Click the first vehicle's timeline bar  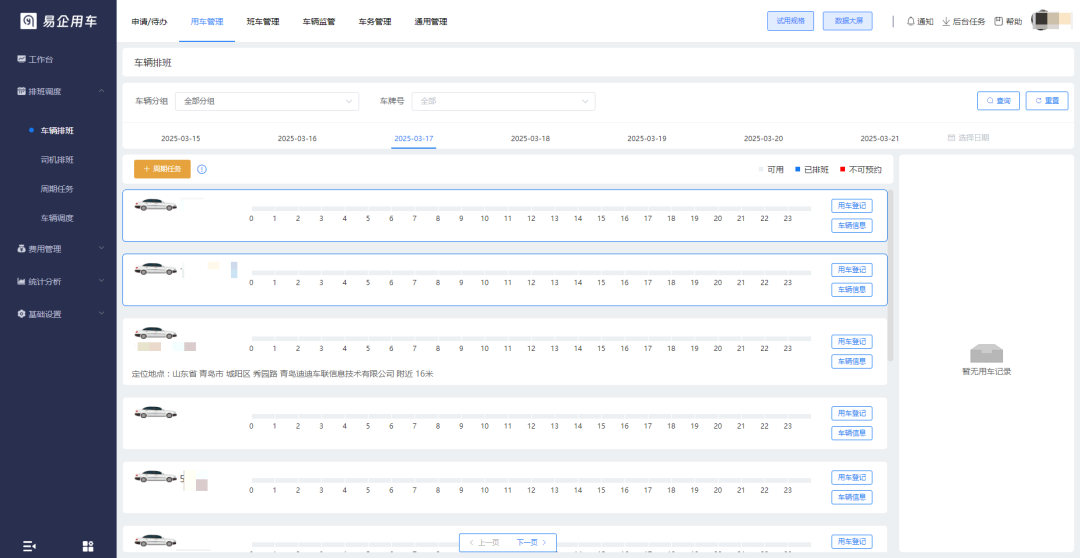click(530, 208)
